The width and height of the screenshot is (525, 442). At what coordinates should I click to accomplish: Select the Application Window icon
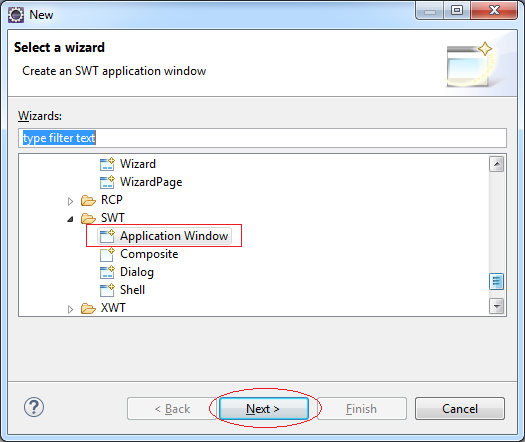[107, 236]
